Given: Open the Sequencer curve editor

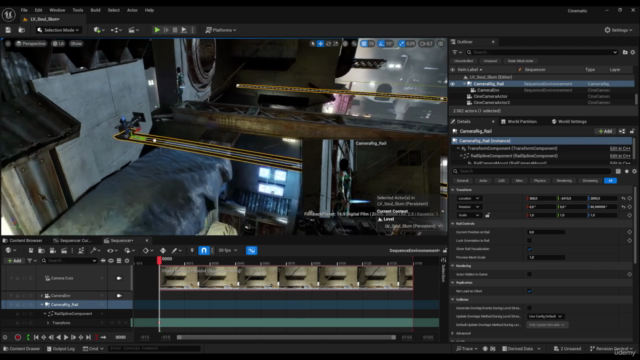Looking at the screenshot, I should [x=251, y=250].
